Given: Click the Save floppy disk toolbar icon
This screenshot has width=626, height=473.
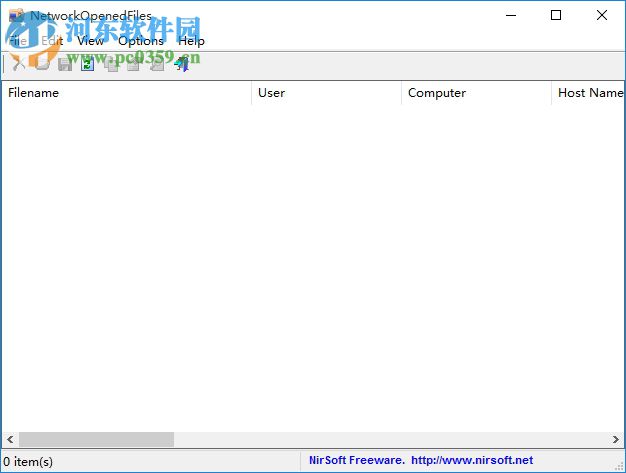Looking at the screenshot, I should (65, 64).
